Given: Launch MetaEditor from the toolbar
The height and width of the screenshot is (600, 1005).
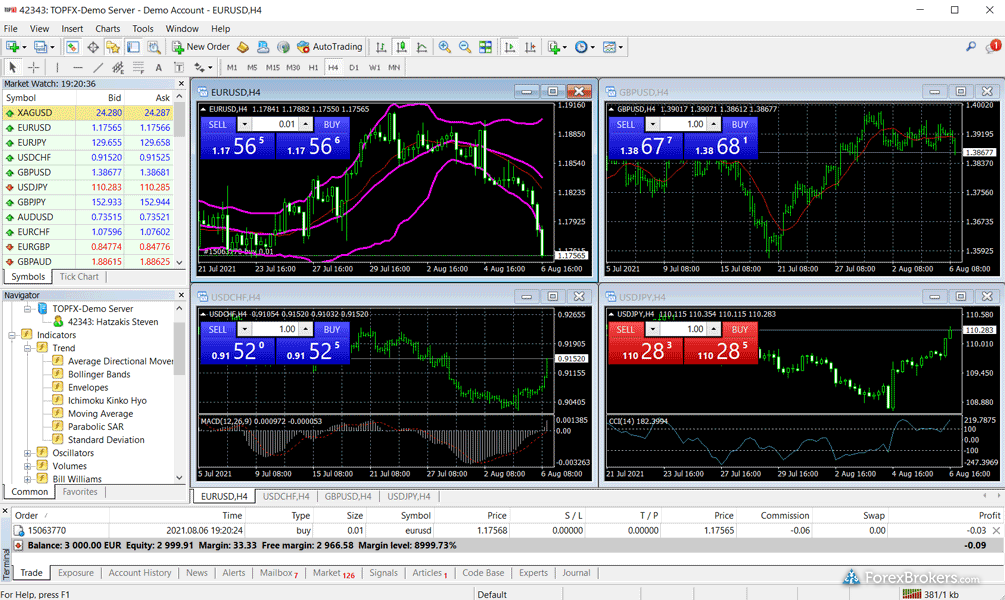Looking at the screenshot, I should coord(243,47).
